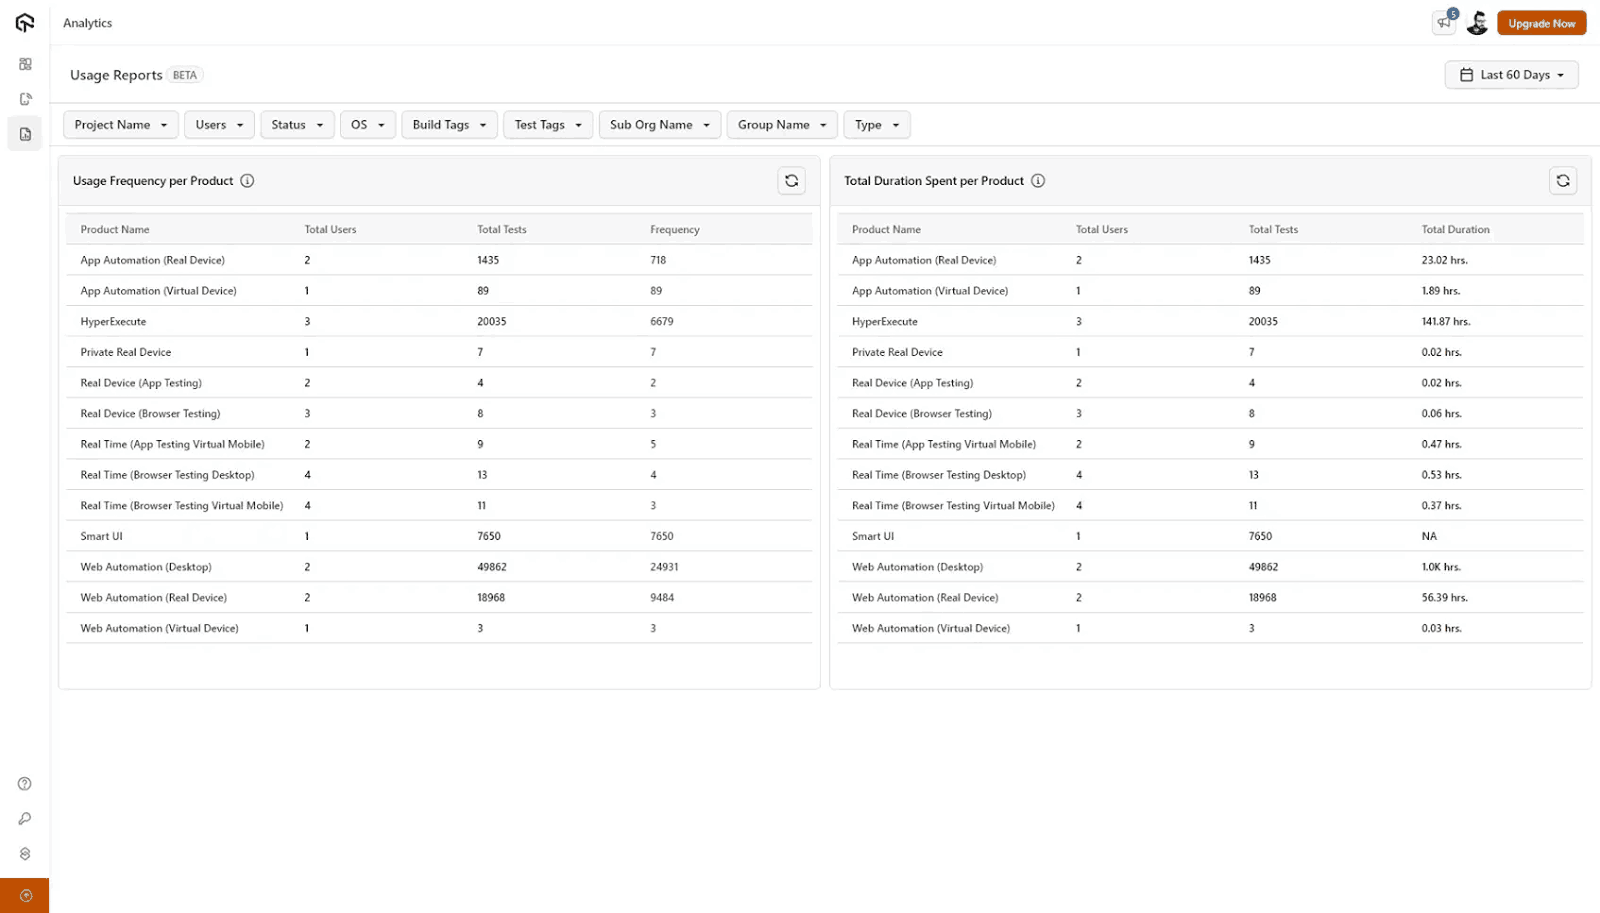The height and width of the screenshot is (913, 1600).
Task: Refresh the Total Duration Spent per Product table
Action: pos(1563,180)
